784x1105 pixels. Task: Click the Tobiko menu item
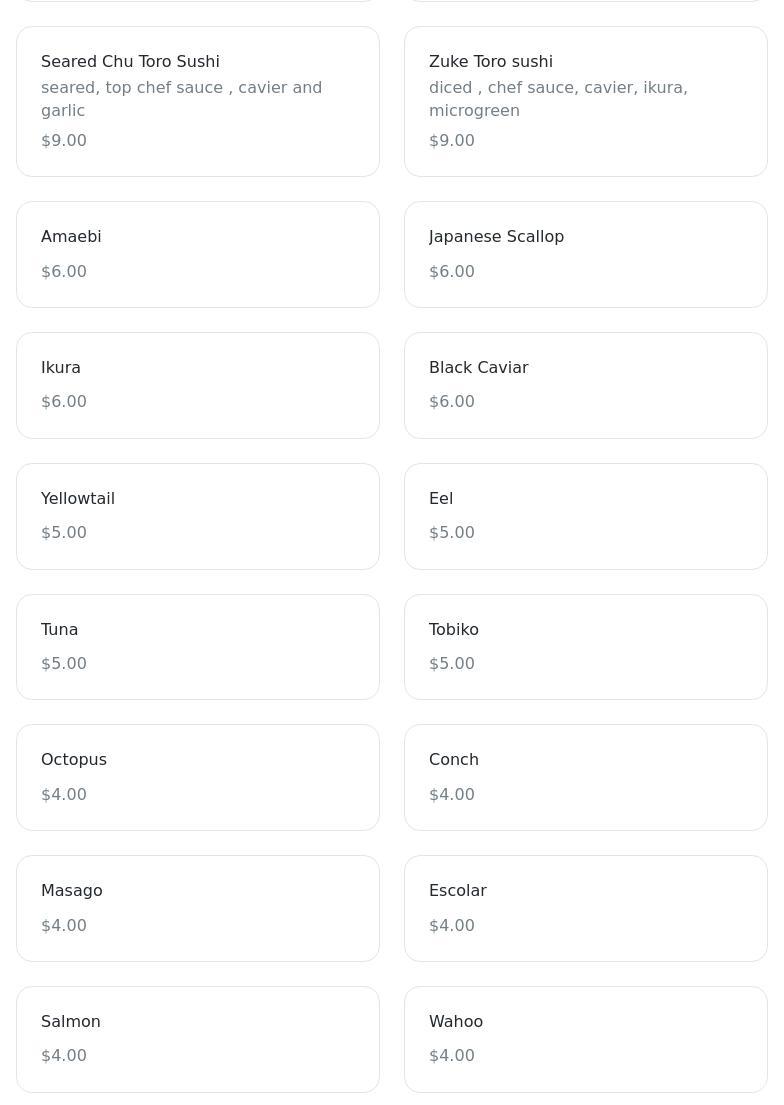(x=585, y=647)
